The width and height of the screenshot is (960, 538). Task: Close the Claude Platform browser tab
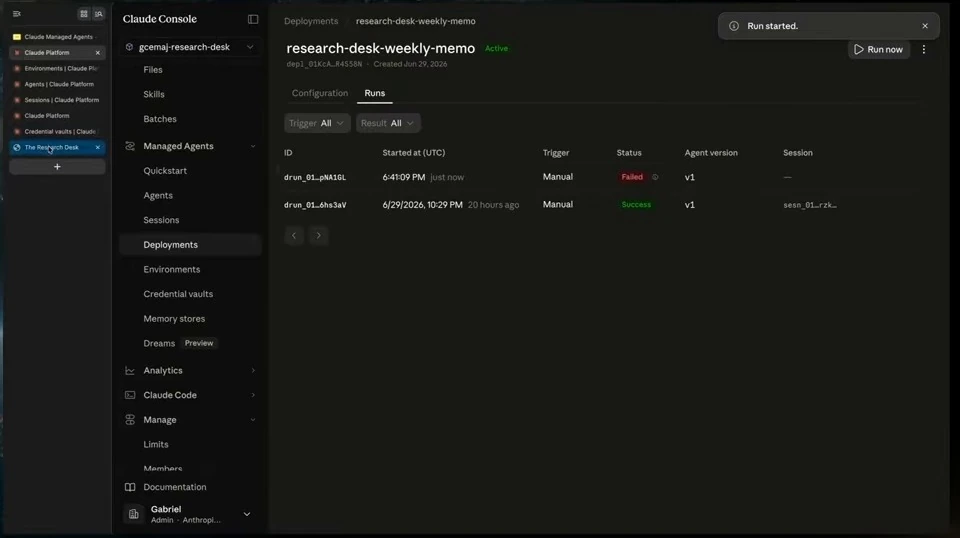pos(97,53)
